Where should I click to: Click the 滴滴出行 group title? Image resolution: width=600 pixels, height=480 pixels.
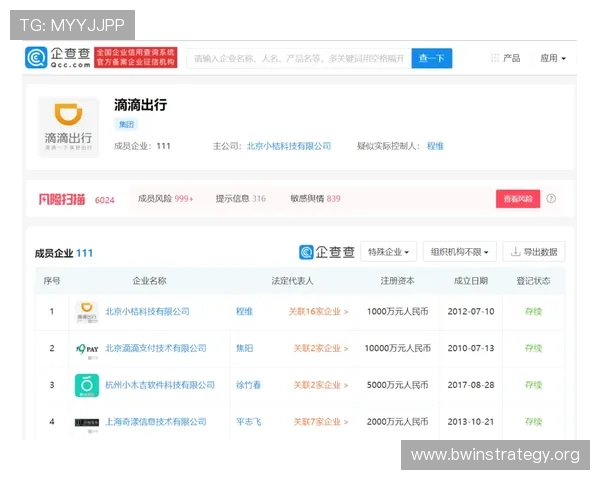click(x=140, y=105)
